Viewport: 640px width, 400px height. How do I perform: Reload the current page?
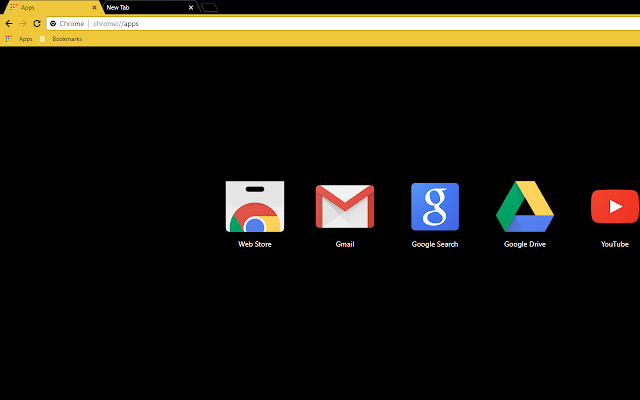tap(37, 24)
